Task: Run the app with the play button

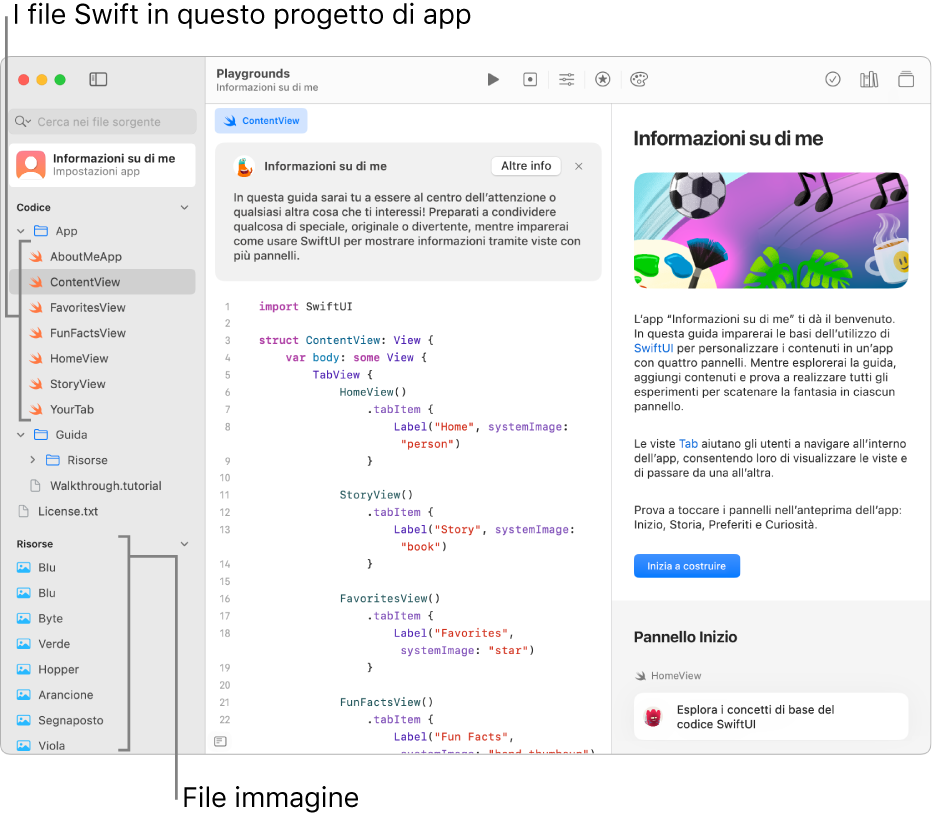Action: pos(493,79)
